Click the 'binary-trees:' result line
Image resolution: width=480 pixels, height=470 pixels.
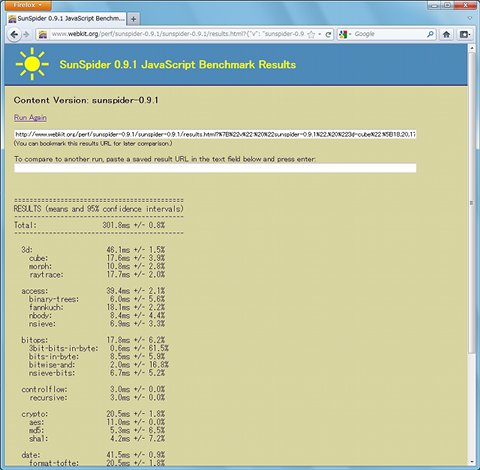(97, 299)
